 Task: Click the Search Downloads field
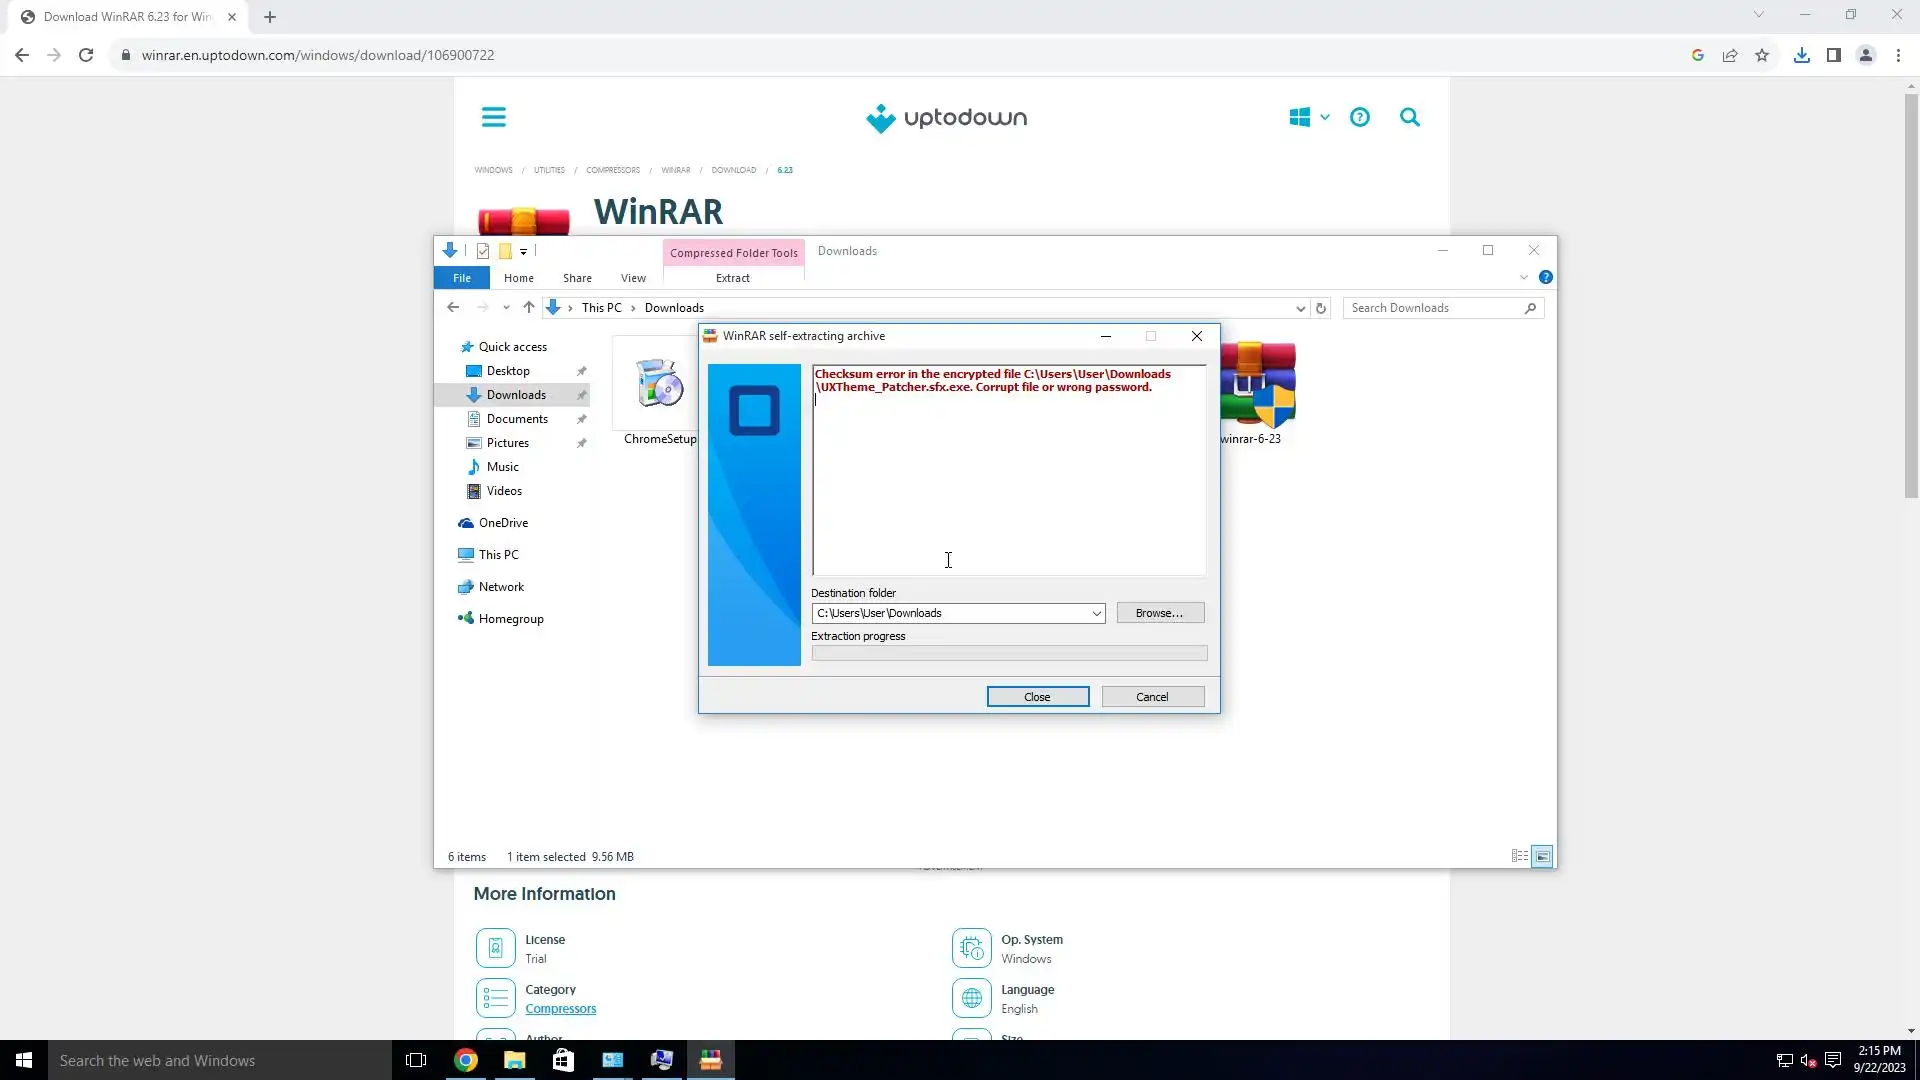click(1433, 308)
